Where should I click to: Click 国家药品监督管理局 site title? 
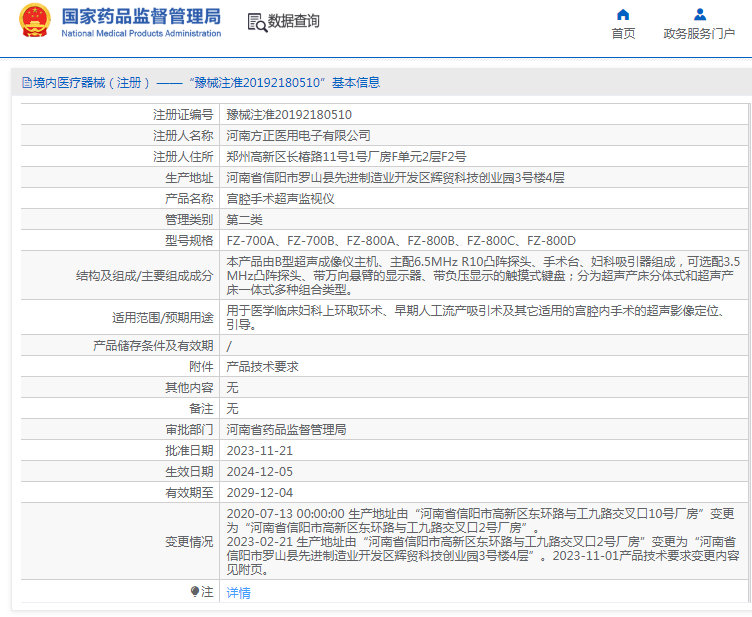[141, 16]
